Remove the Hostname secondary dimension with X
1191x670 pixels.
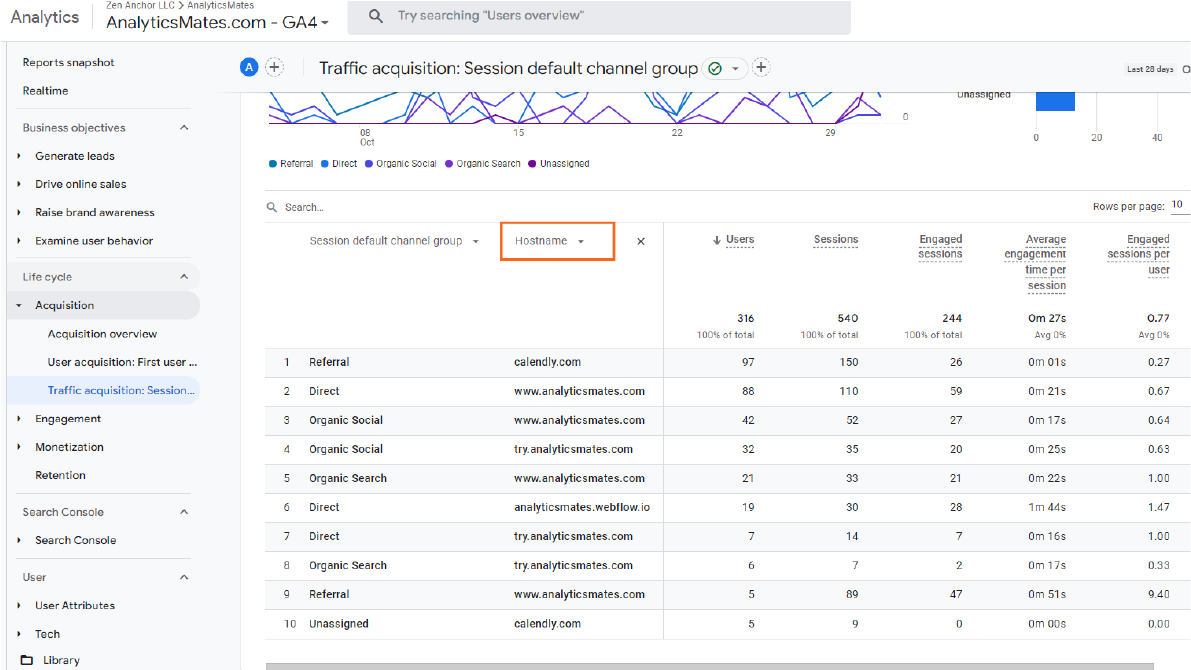[640, 242]
